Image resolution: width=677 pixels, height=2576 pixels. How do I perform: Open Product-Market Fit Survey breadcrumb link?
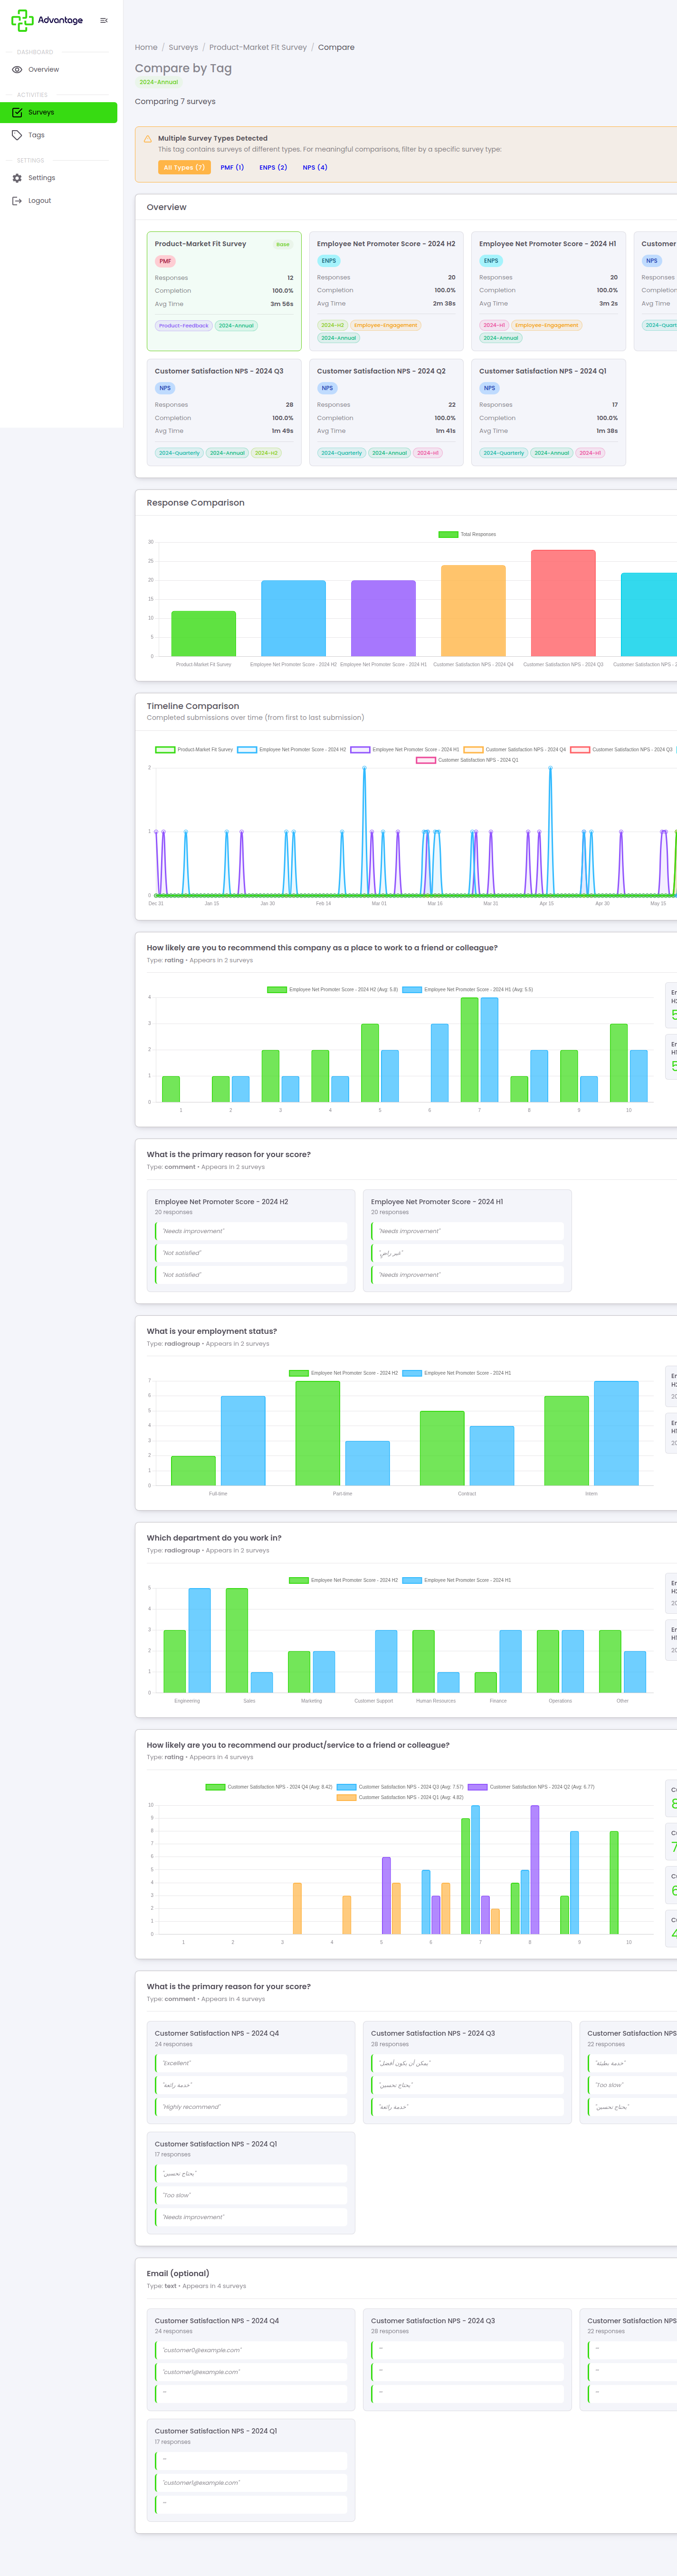[258, 47]
